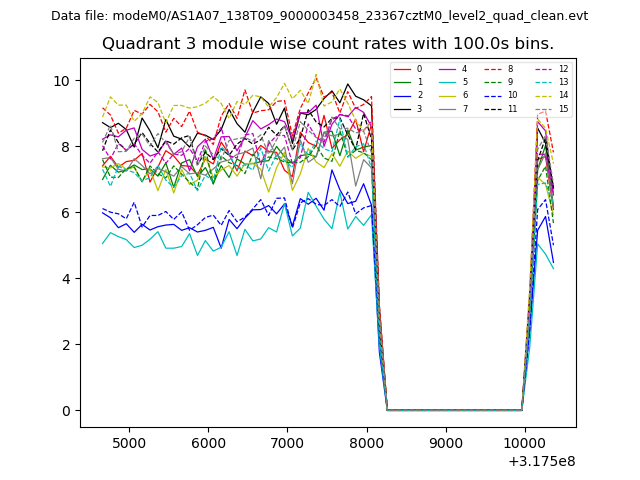The height and width of the screenshot is (480, 640).
Task: Select the gray dashed legend line for module 15
Action: pyautogui.click(x=543, y=108)
